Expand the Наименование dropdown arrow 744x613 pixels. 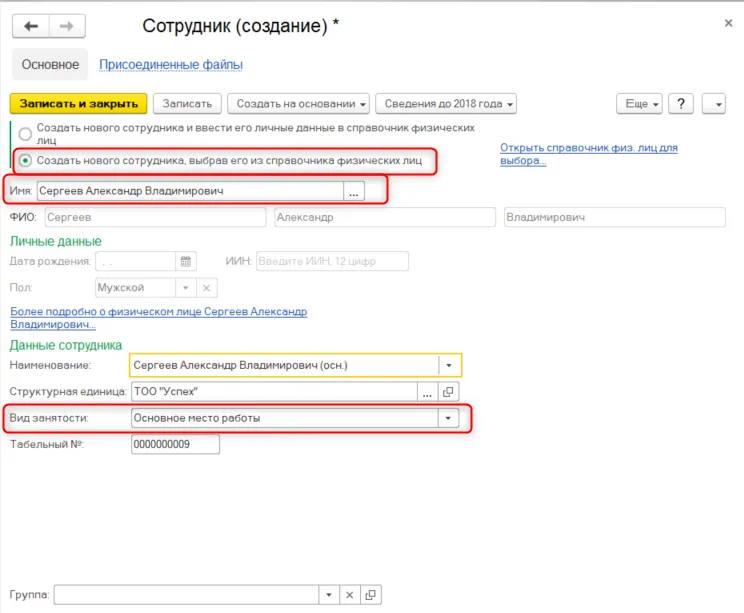click(x=448, y=365)
